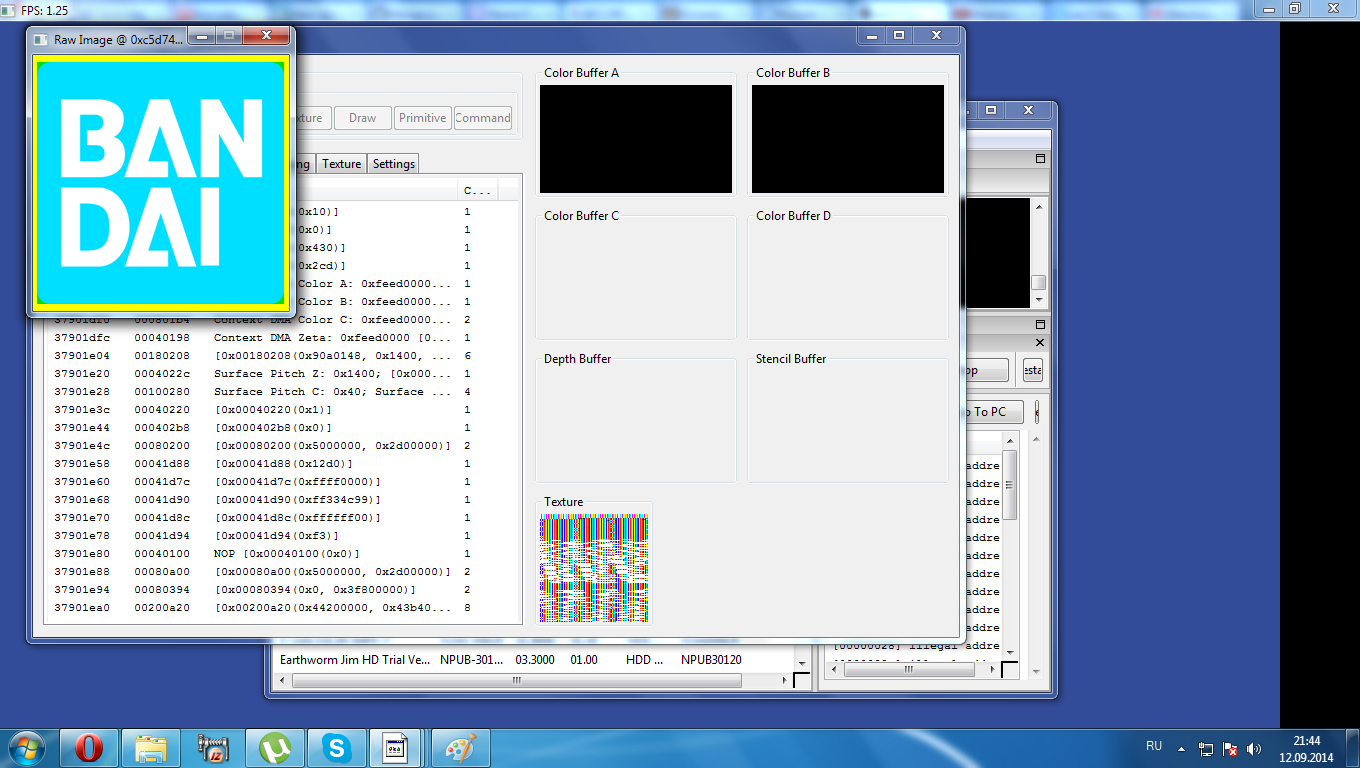This screenshot has height=768, width=1360.
Task: Open uTorrent from the taskbar
Action: pos(275,748)
